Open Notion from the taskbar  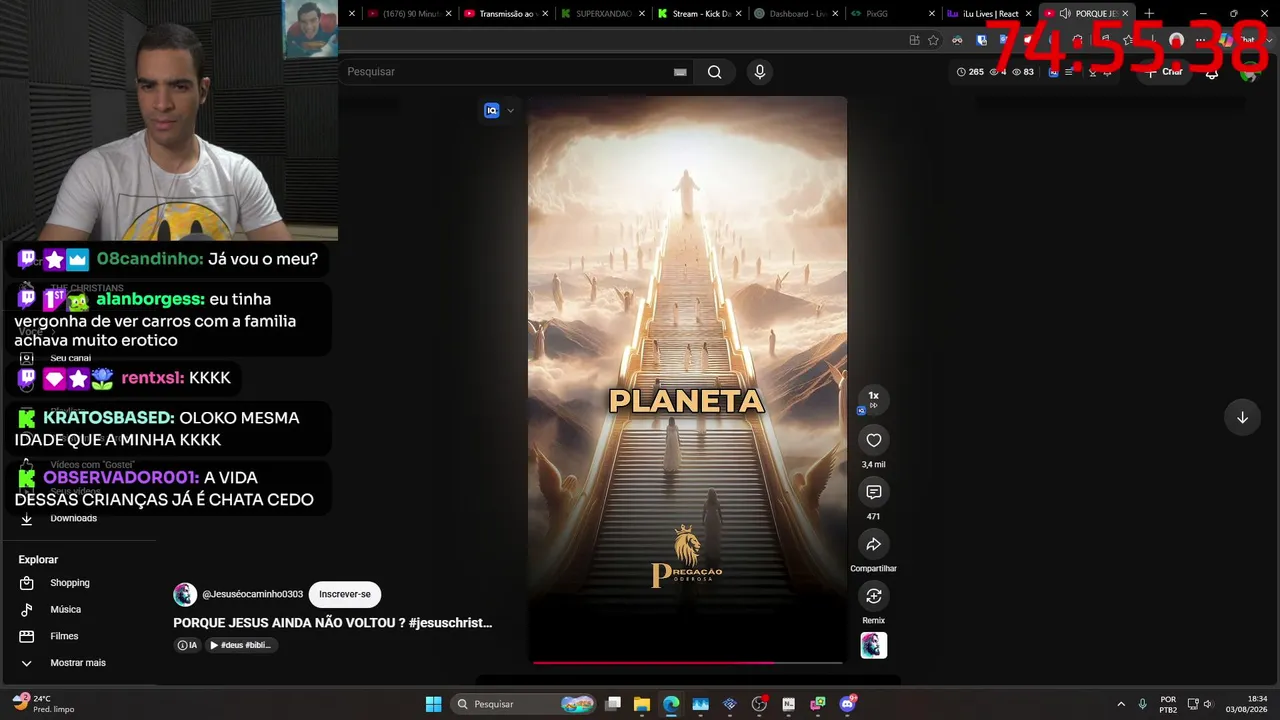[789, 704]
